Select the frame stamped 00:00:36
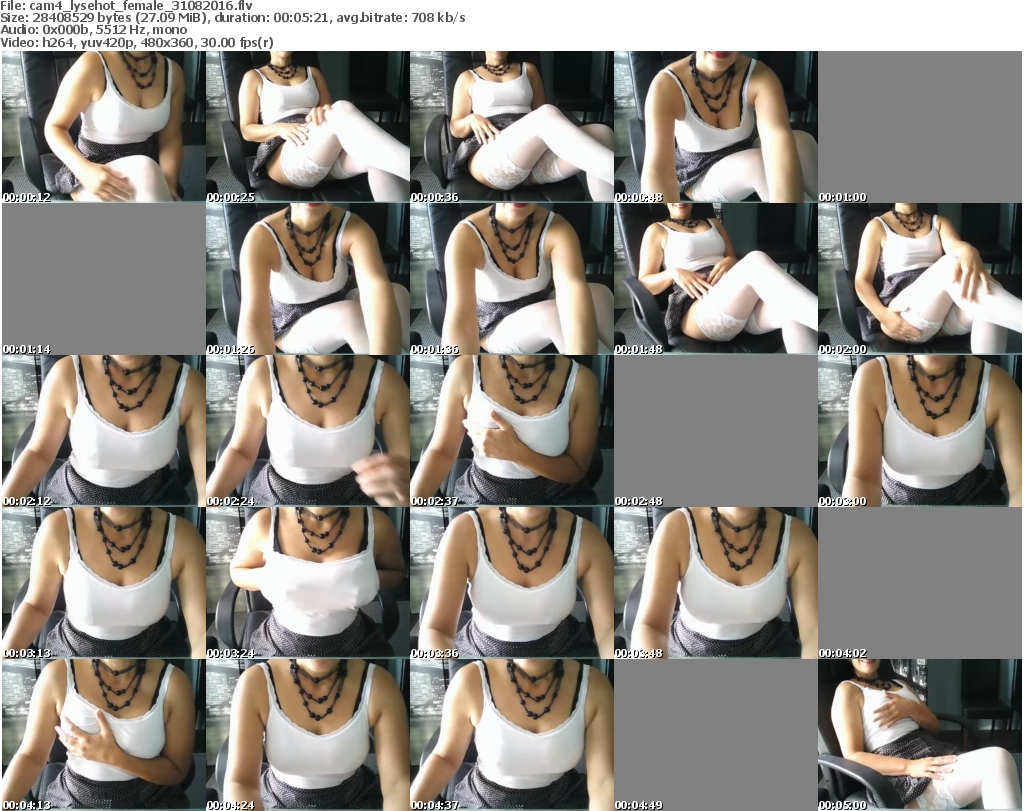This screenshot has width=1024, height=811. (511, 127)
